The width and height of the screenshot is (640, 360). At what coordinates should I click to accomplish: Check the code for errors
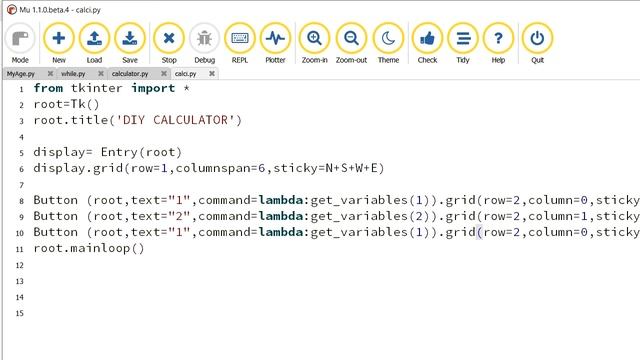[427, 43]
